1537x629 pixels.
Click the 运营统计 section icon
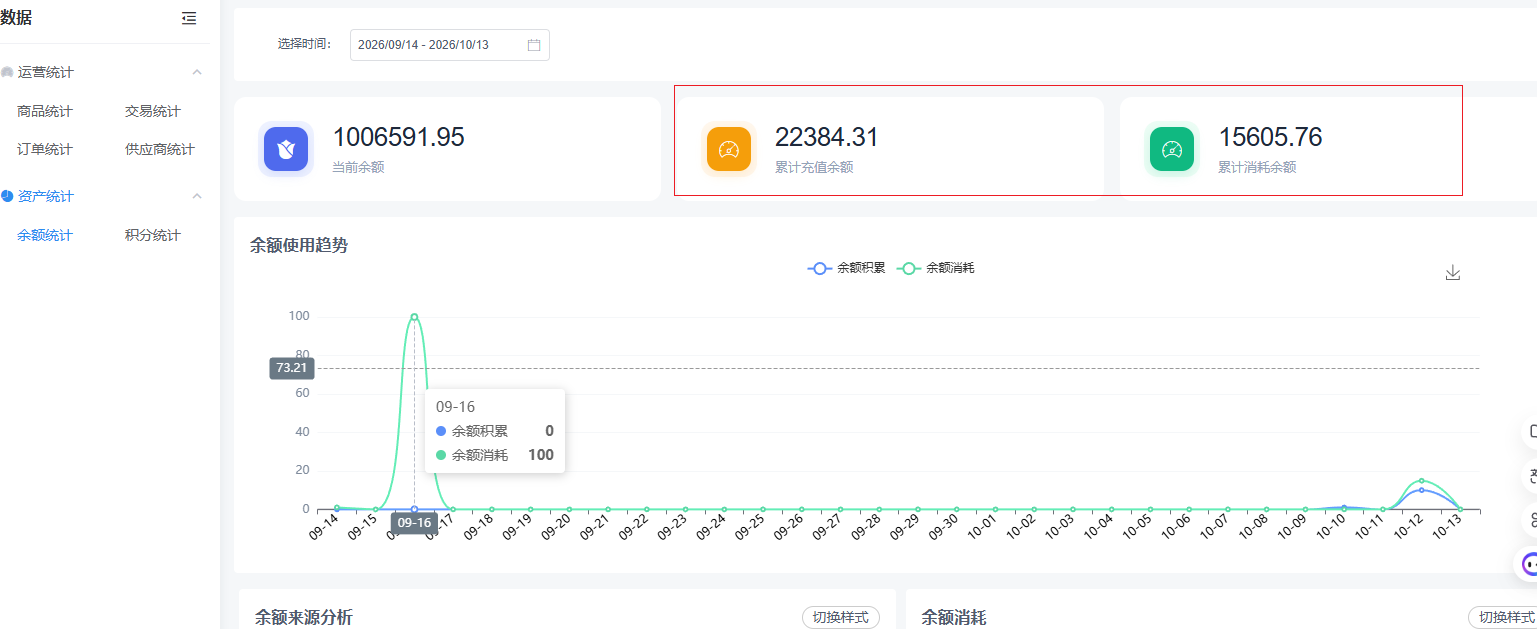click(7, 72)
